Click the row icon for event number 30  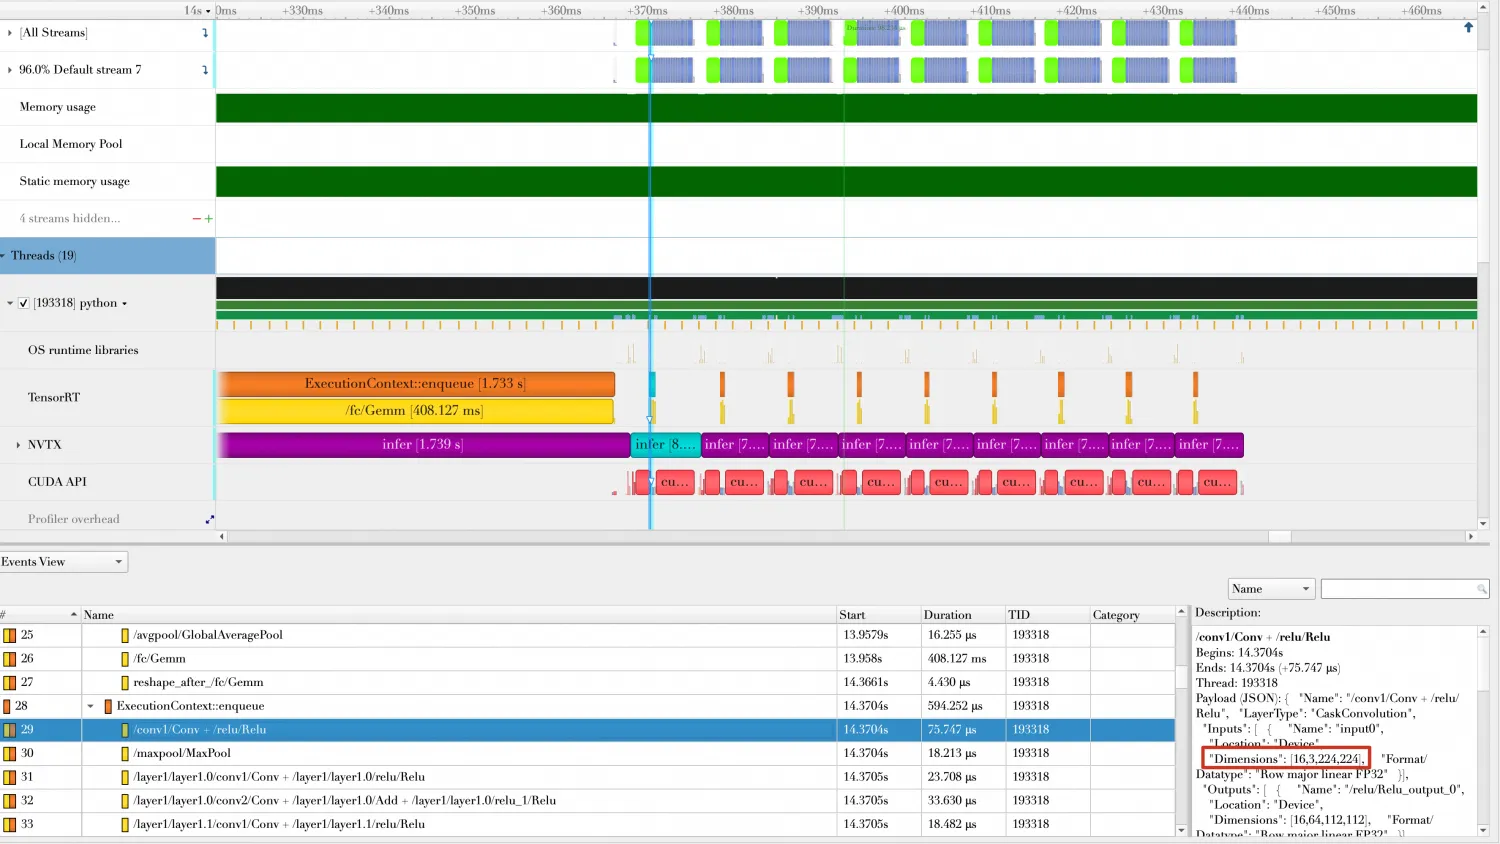tap(9, 753)
